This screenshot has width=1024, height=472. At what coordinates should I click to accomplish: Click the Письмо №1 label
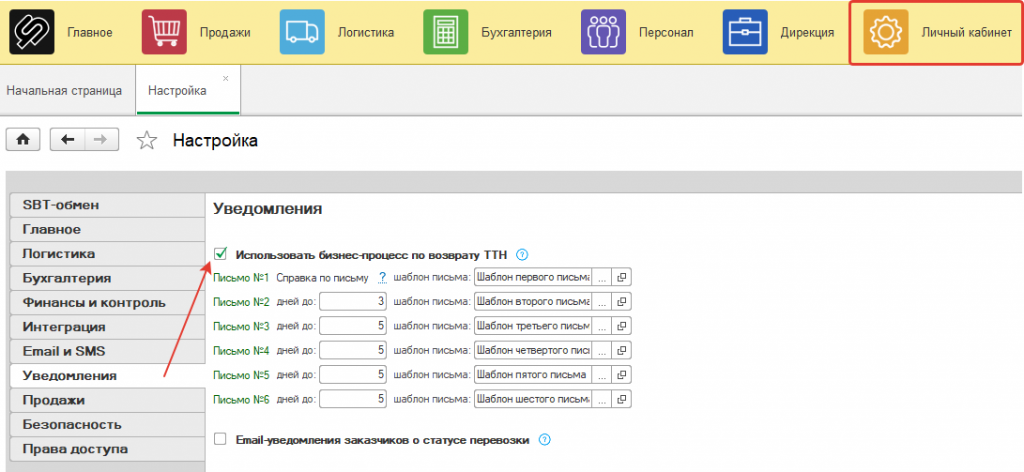242,278
